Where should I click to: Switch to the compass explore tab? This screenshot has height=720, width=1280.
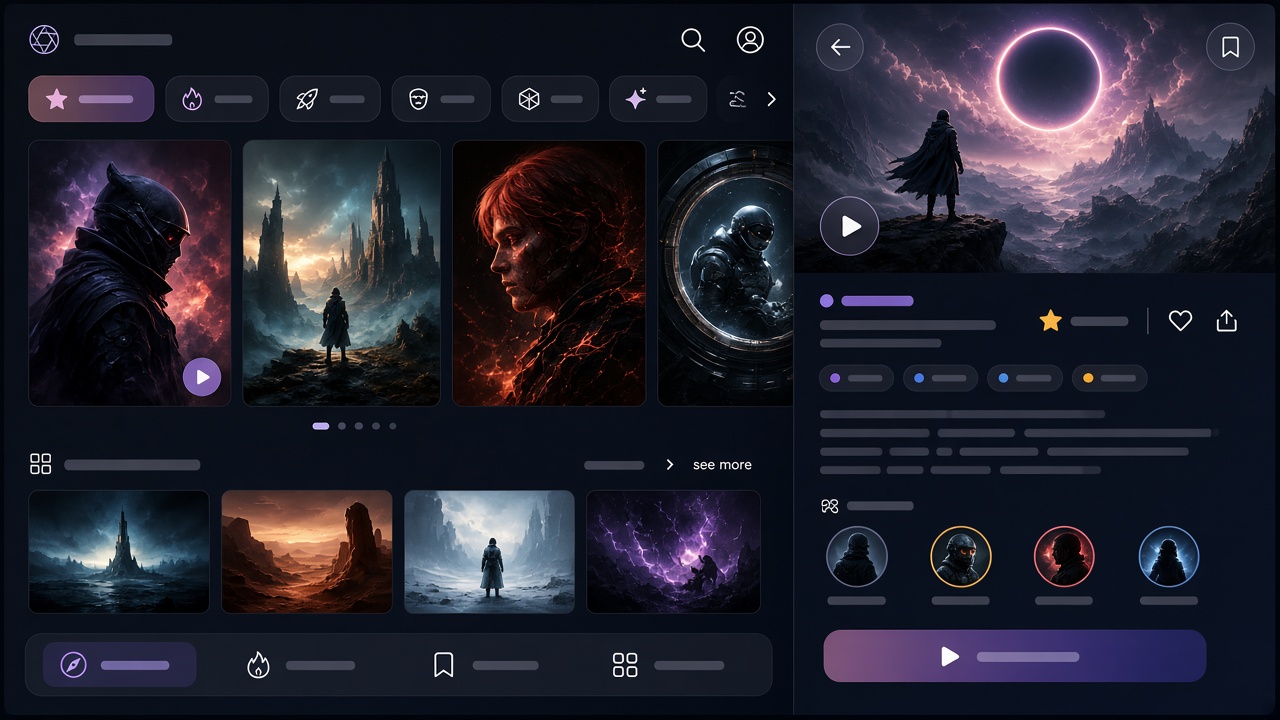click(x=119, y=665)
